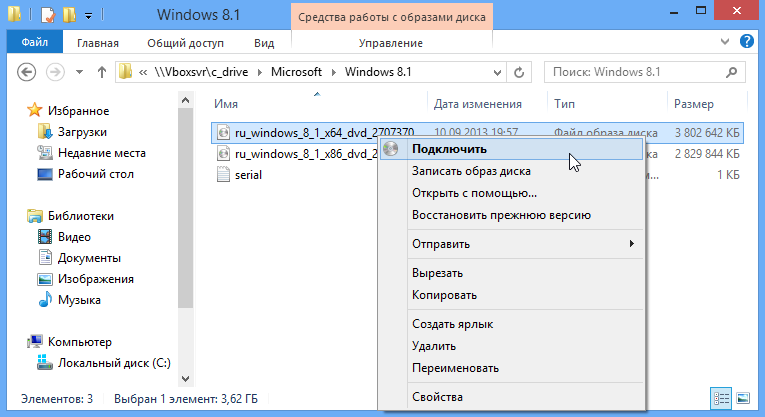Viewport: 765px width, 417px height.
Task: Open Загрузки folder in Favorites
Action: [82, 132]
